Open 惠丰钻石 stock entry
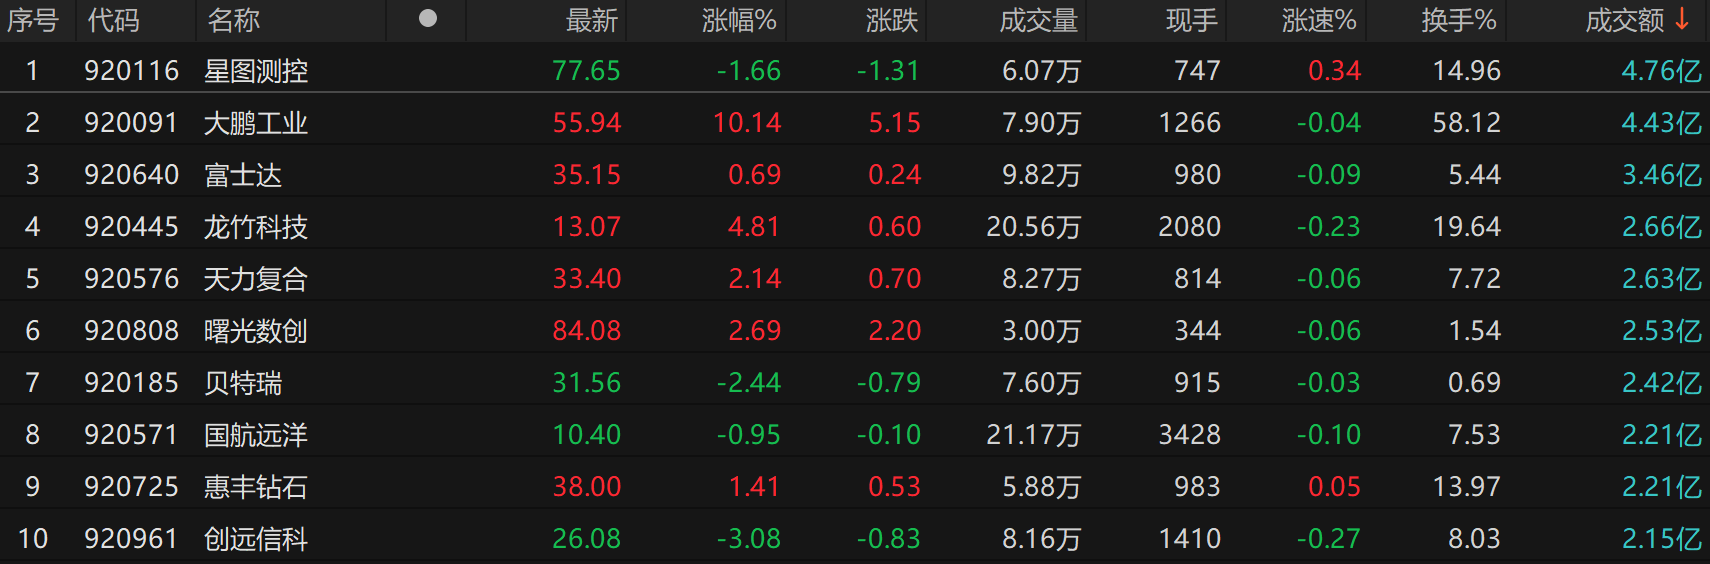 point(256,487)
